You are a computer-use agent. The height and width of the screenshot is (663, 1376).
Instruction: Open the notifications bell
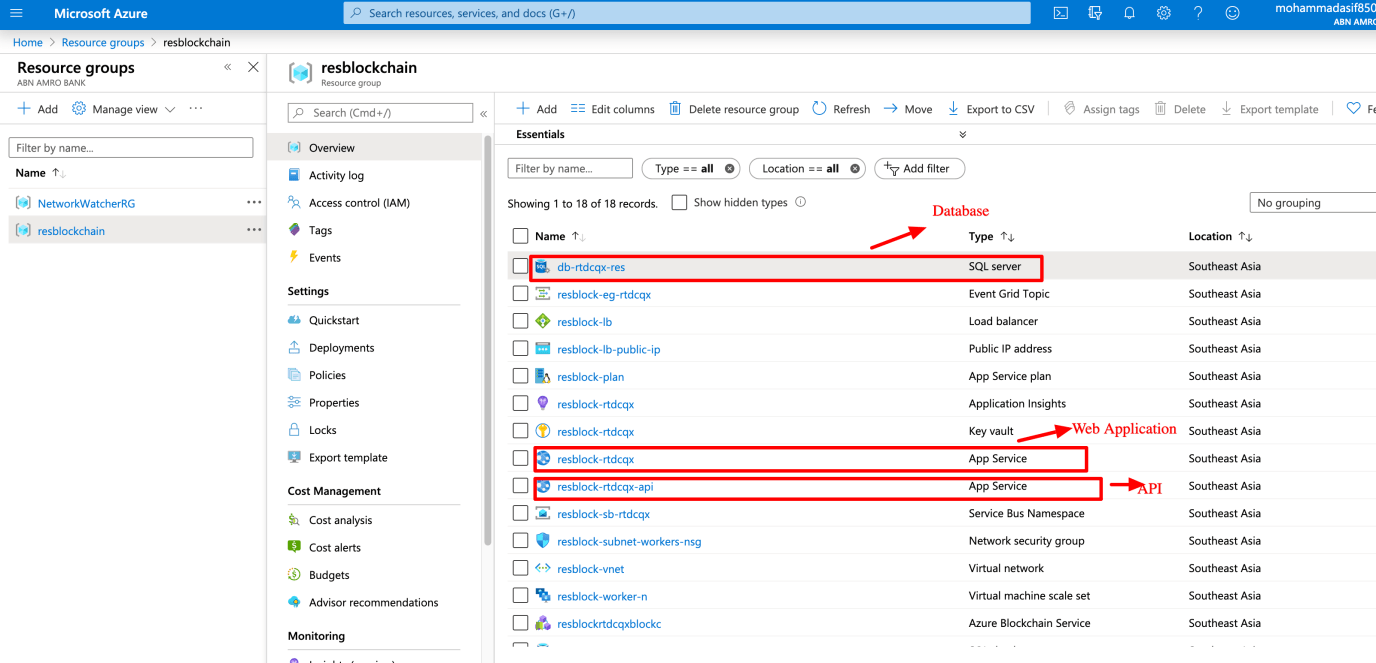click(1129, 13)
